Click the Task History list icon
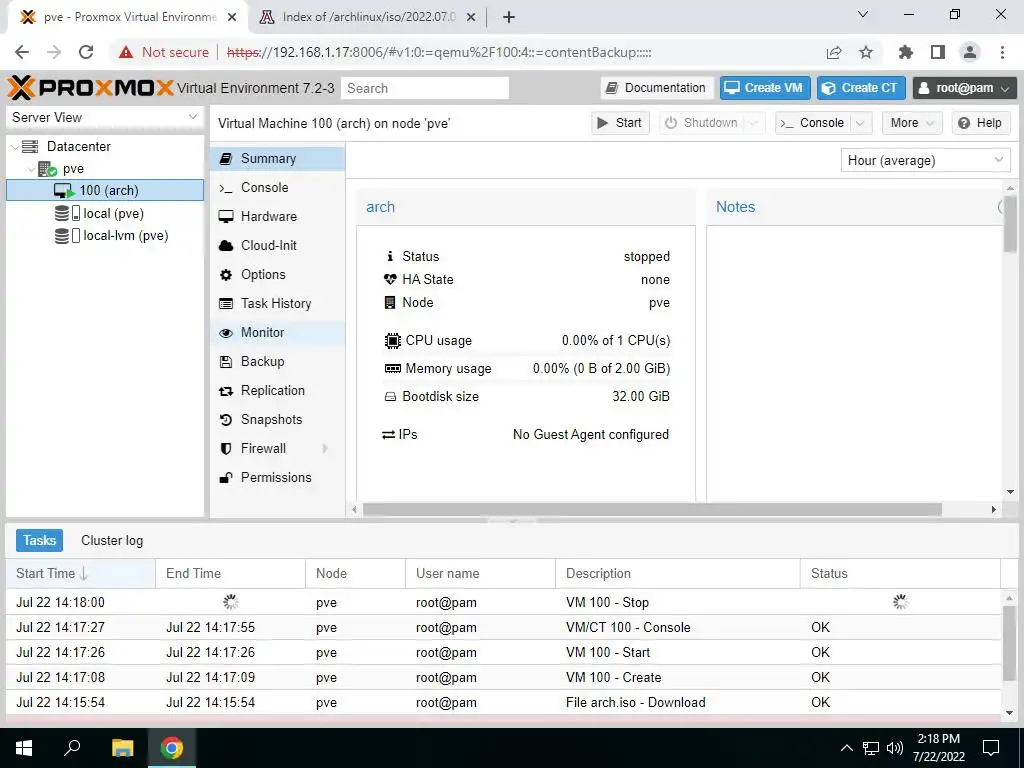The image size is (1024, 768). pyautogui.click(x=226, y=304)
